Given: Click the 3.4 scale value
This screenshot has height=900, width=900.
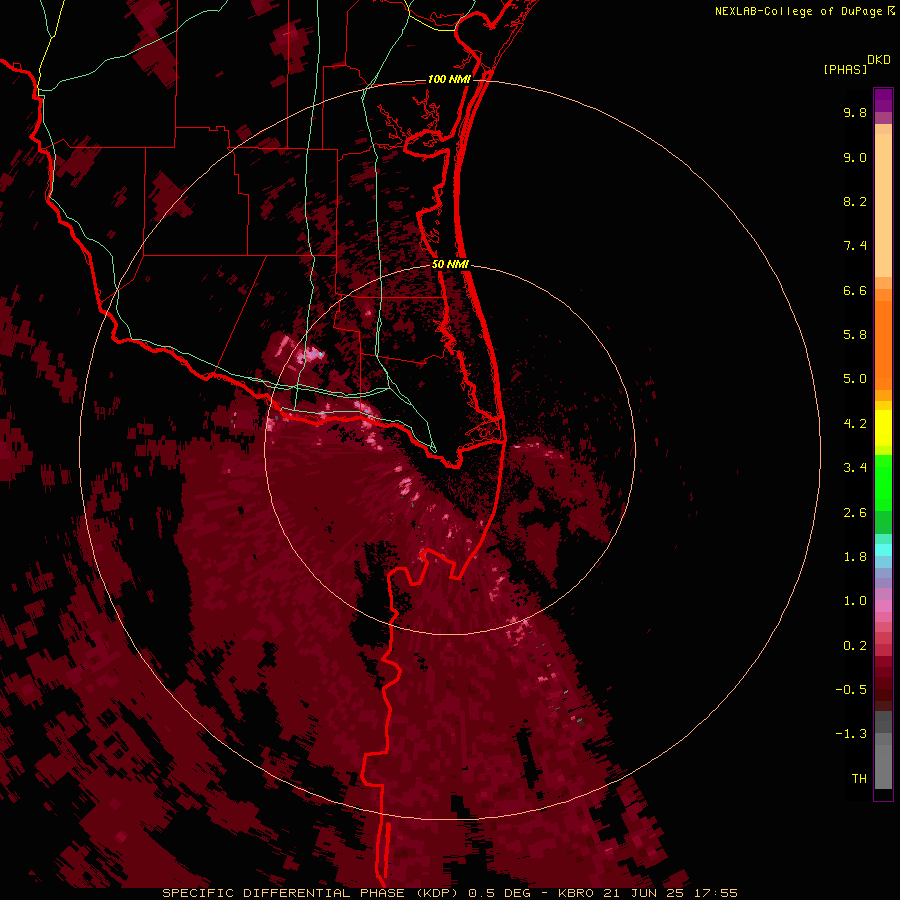Looking at the screenshot, I should click(855, 468).
